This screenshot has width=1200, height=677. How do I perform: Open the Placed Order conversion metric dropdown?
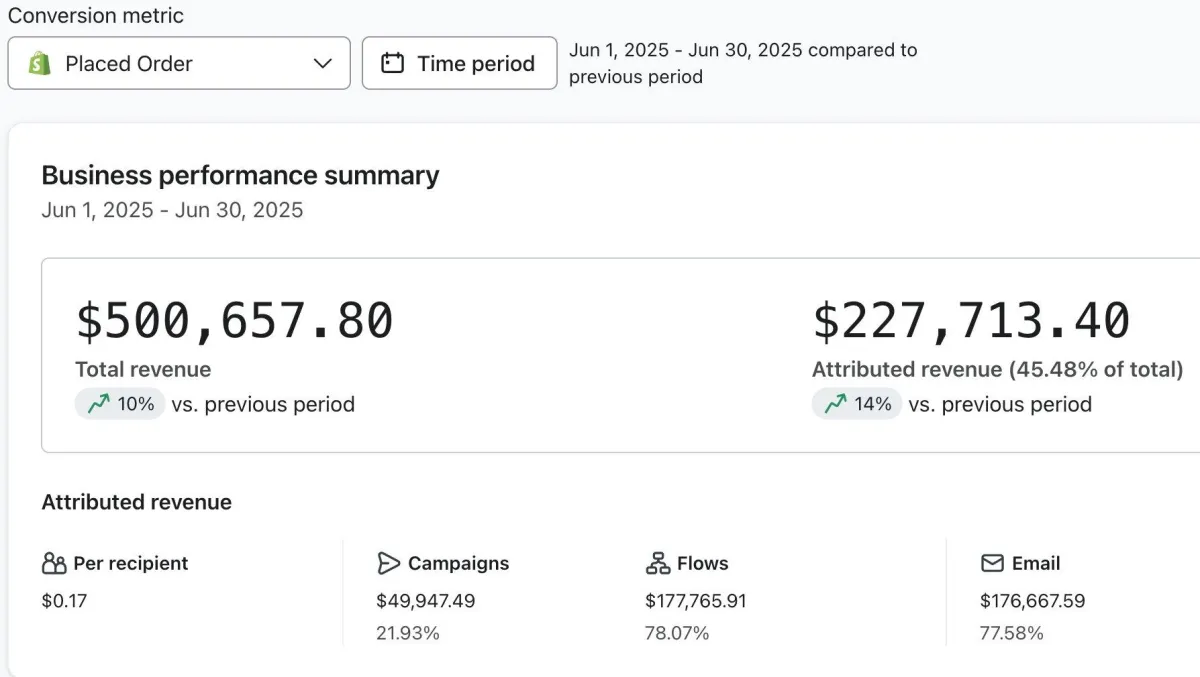coord(179,64)
